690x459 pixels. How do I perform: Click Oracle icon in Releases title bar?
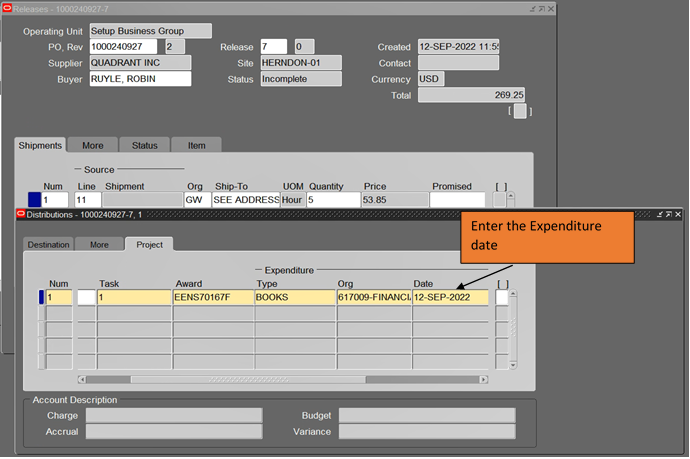[7, 8]
